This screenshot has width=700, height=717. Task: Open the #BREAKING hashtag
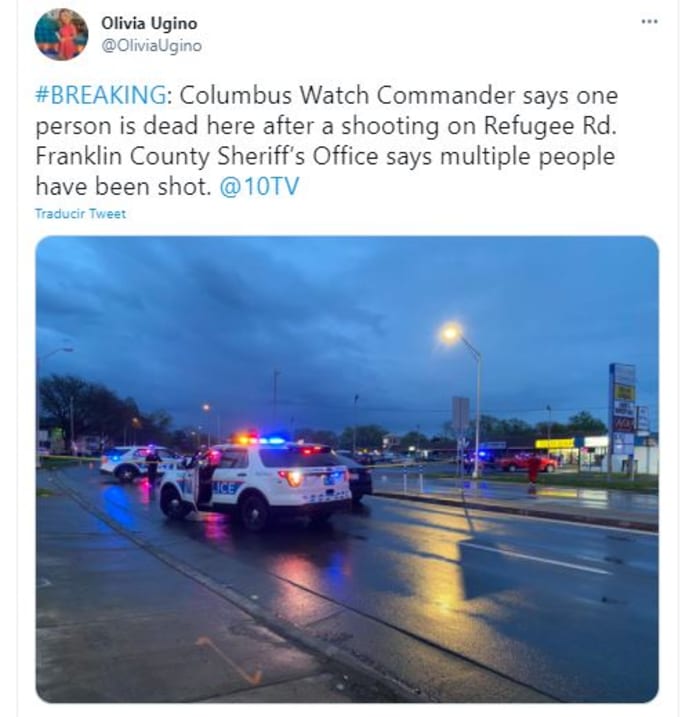tap(101, 95)
